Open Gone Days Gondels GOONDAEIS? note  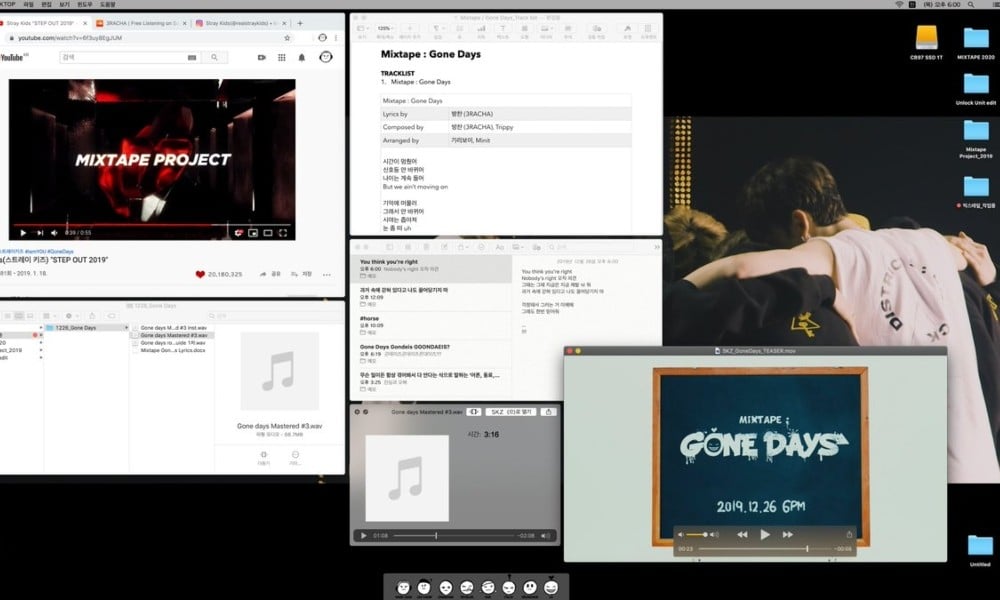(431, 353)
